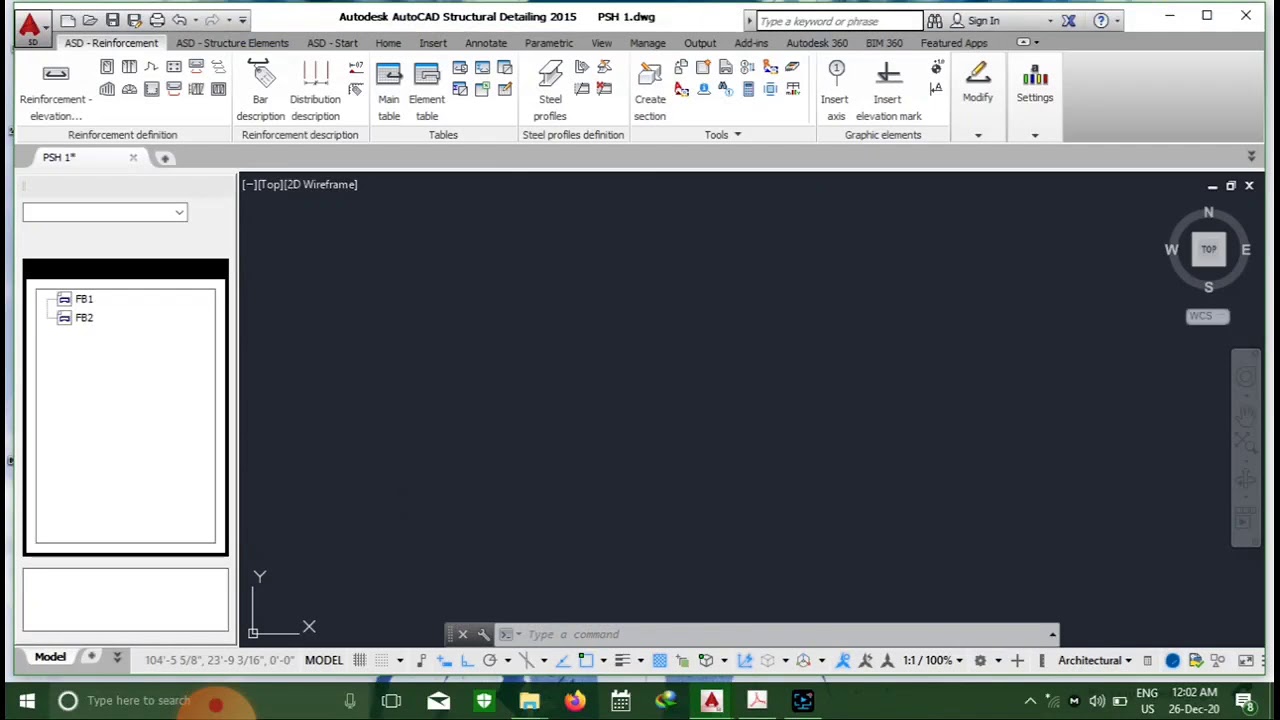Click the Help question mark icon
Viewport: 1280px width, 720px height.
point(1101,21)
